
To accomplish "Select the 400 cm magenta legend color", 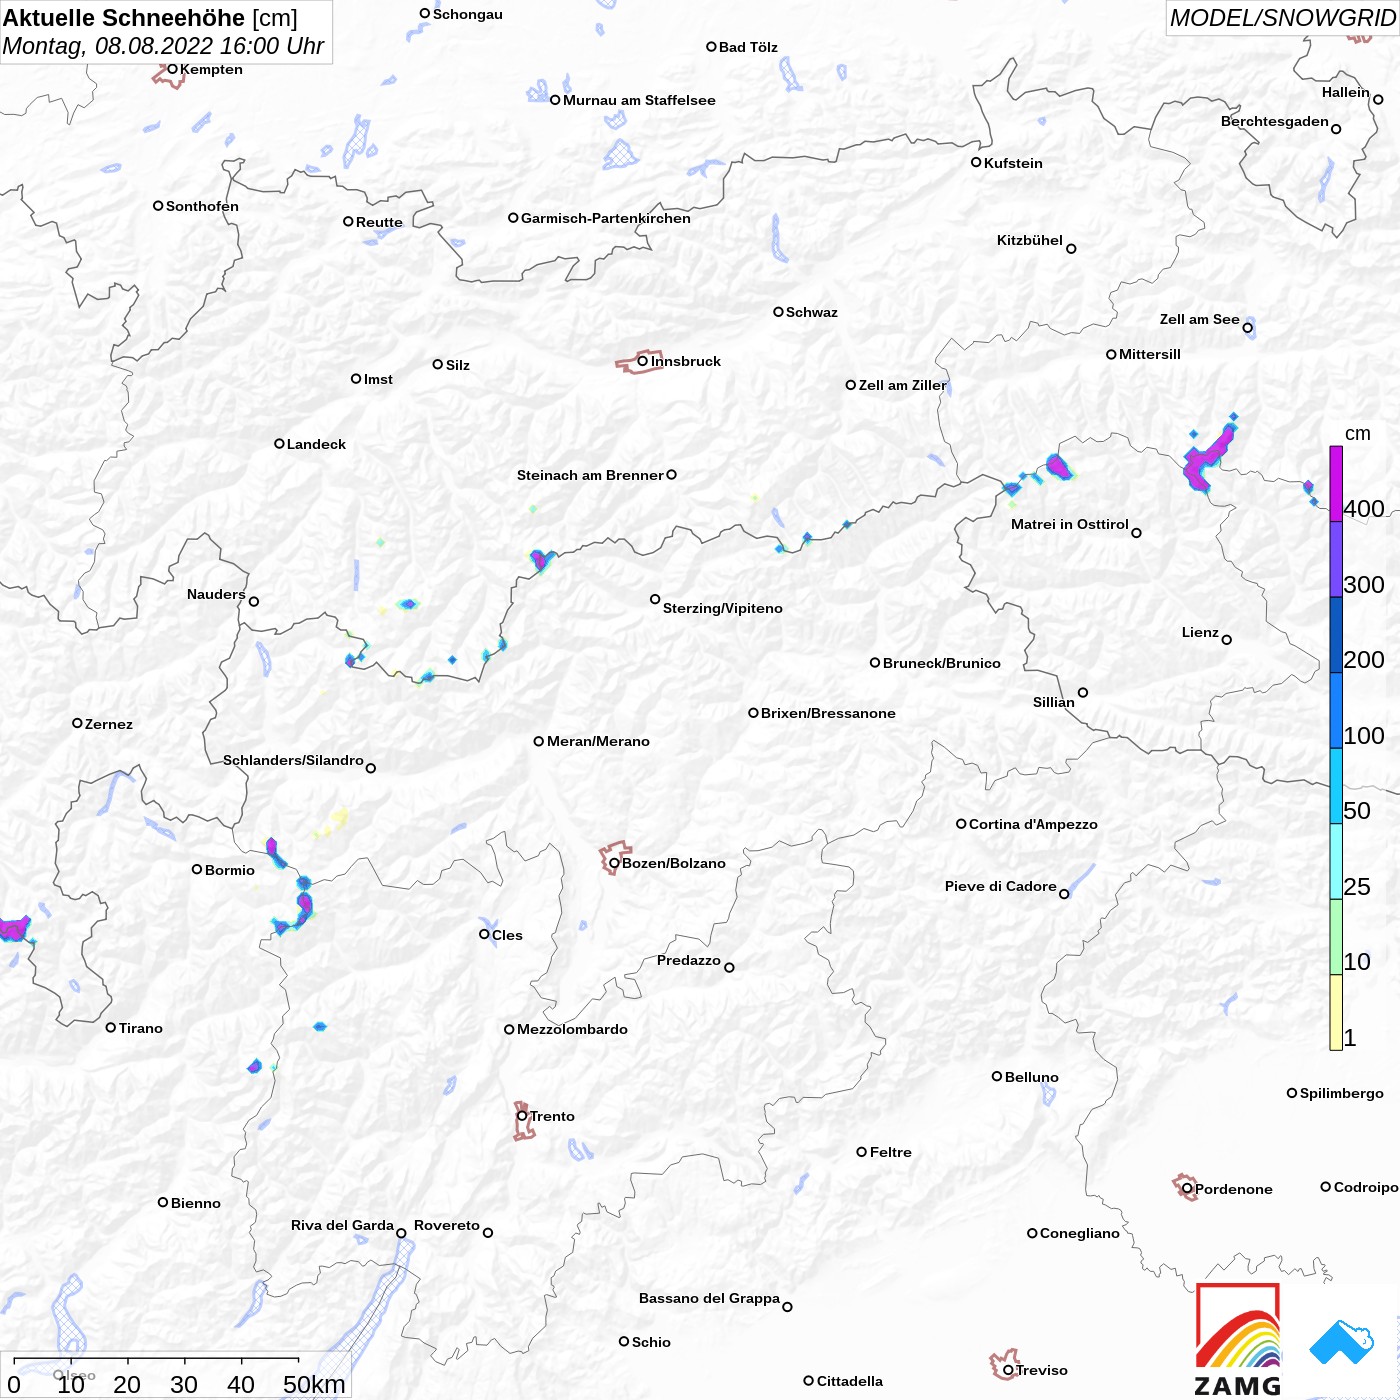I will pyautogui.click(x=1336, y=483).
